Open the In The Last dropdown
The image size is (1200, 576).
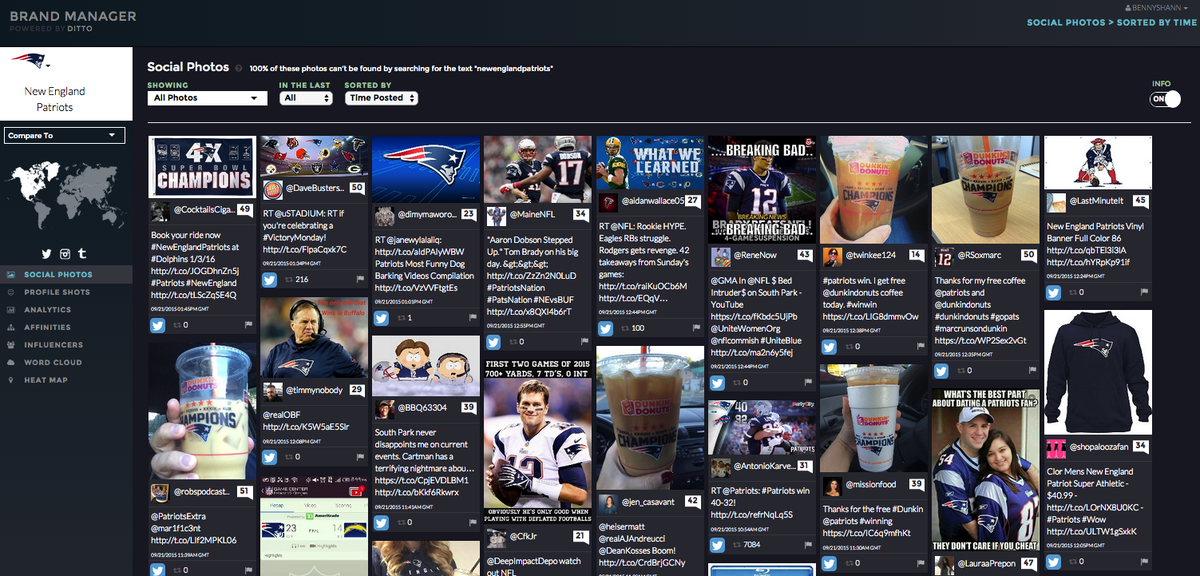point(305,98)
